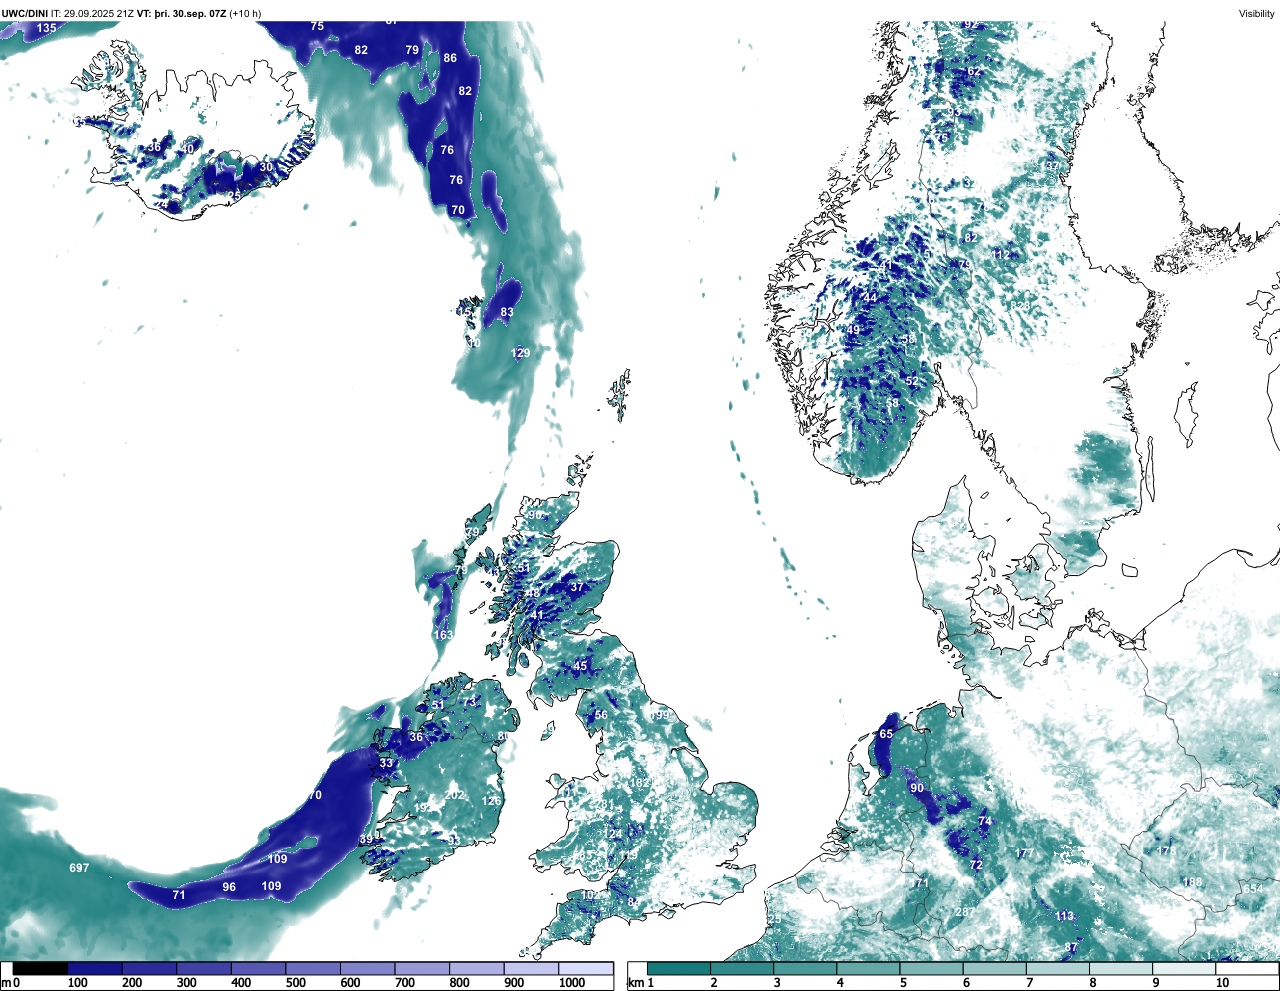The height and width of the screenshot is (991, 1280).
Task: Click the "86" value in the upper blue band
Action: (450, 58)
